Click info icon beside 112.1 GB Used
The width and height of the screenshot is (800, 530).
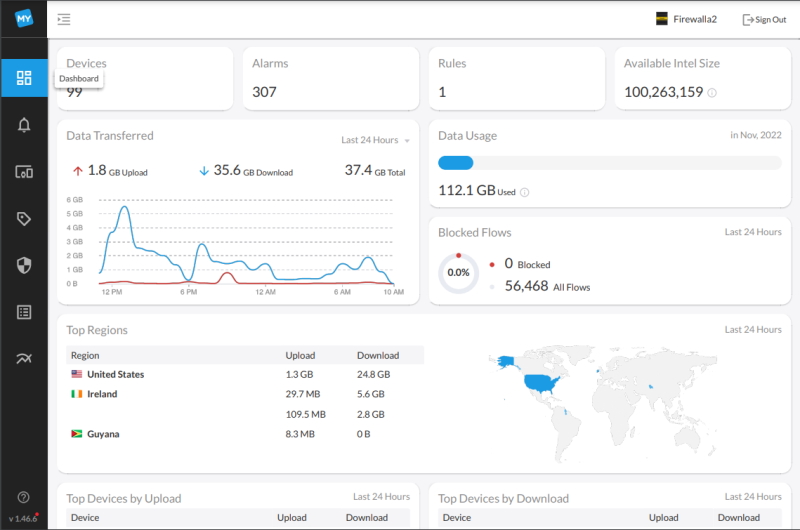[524, 192]
